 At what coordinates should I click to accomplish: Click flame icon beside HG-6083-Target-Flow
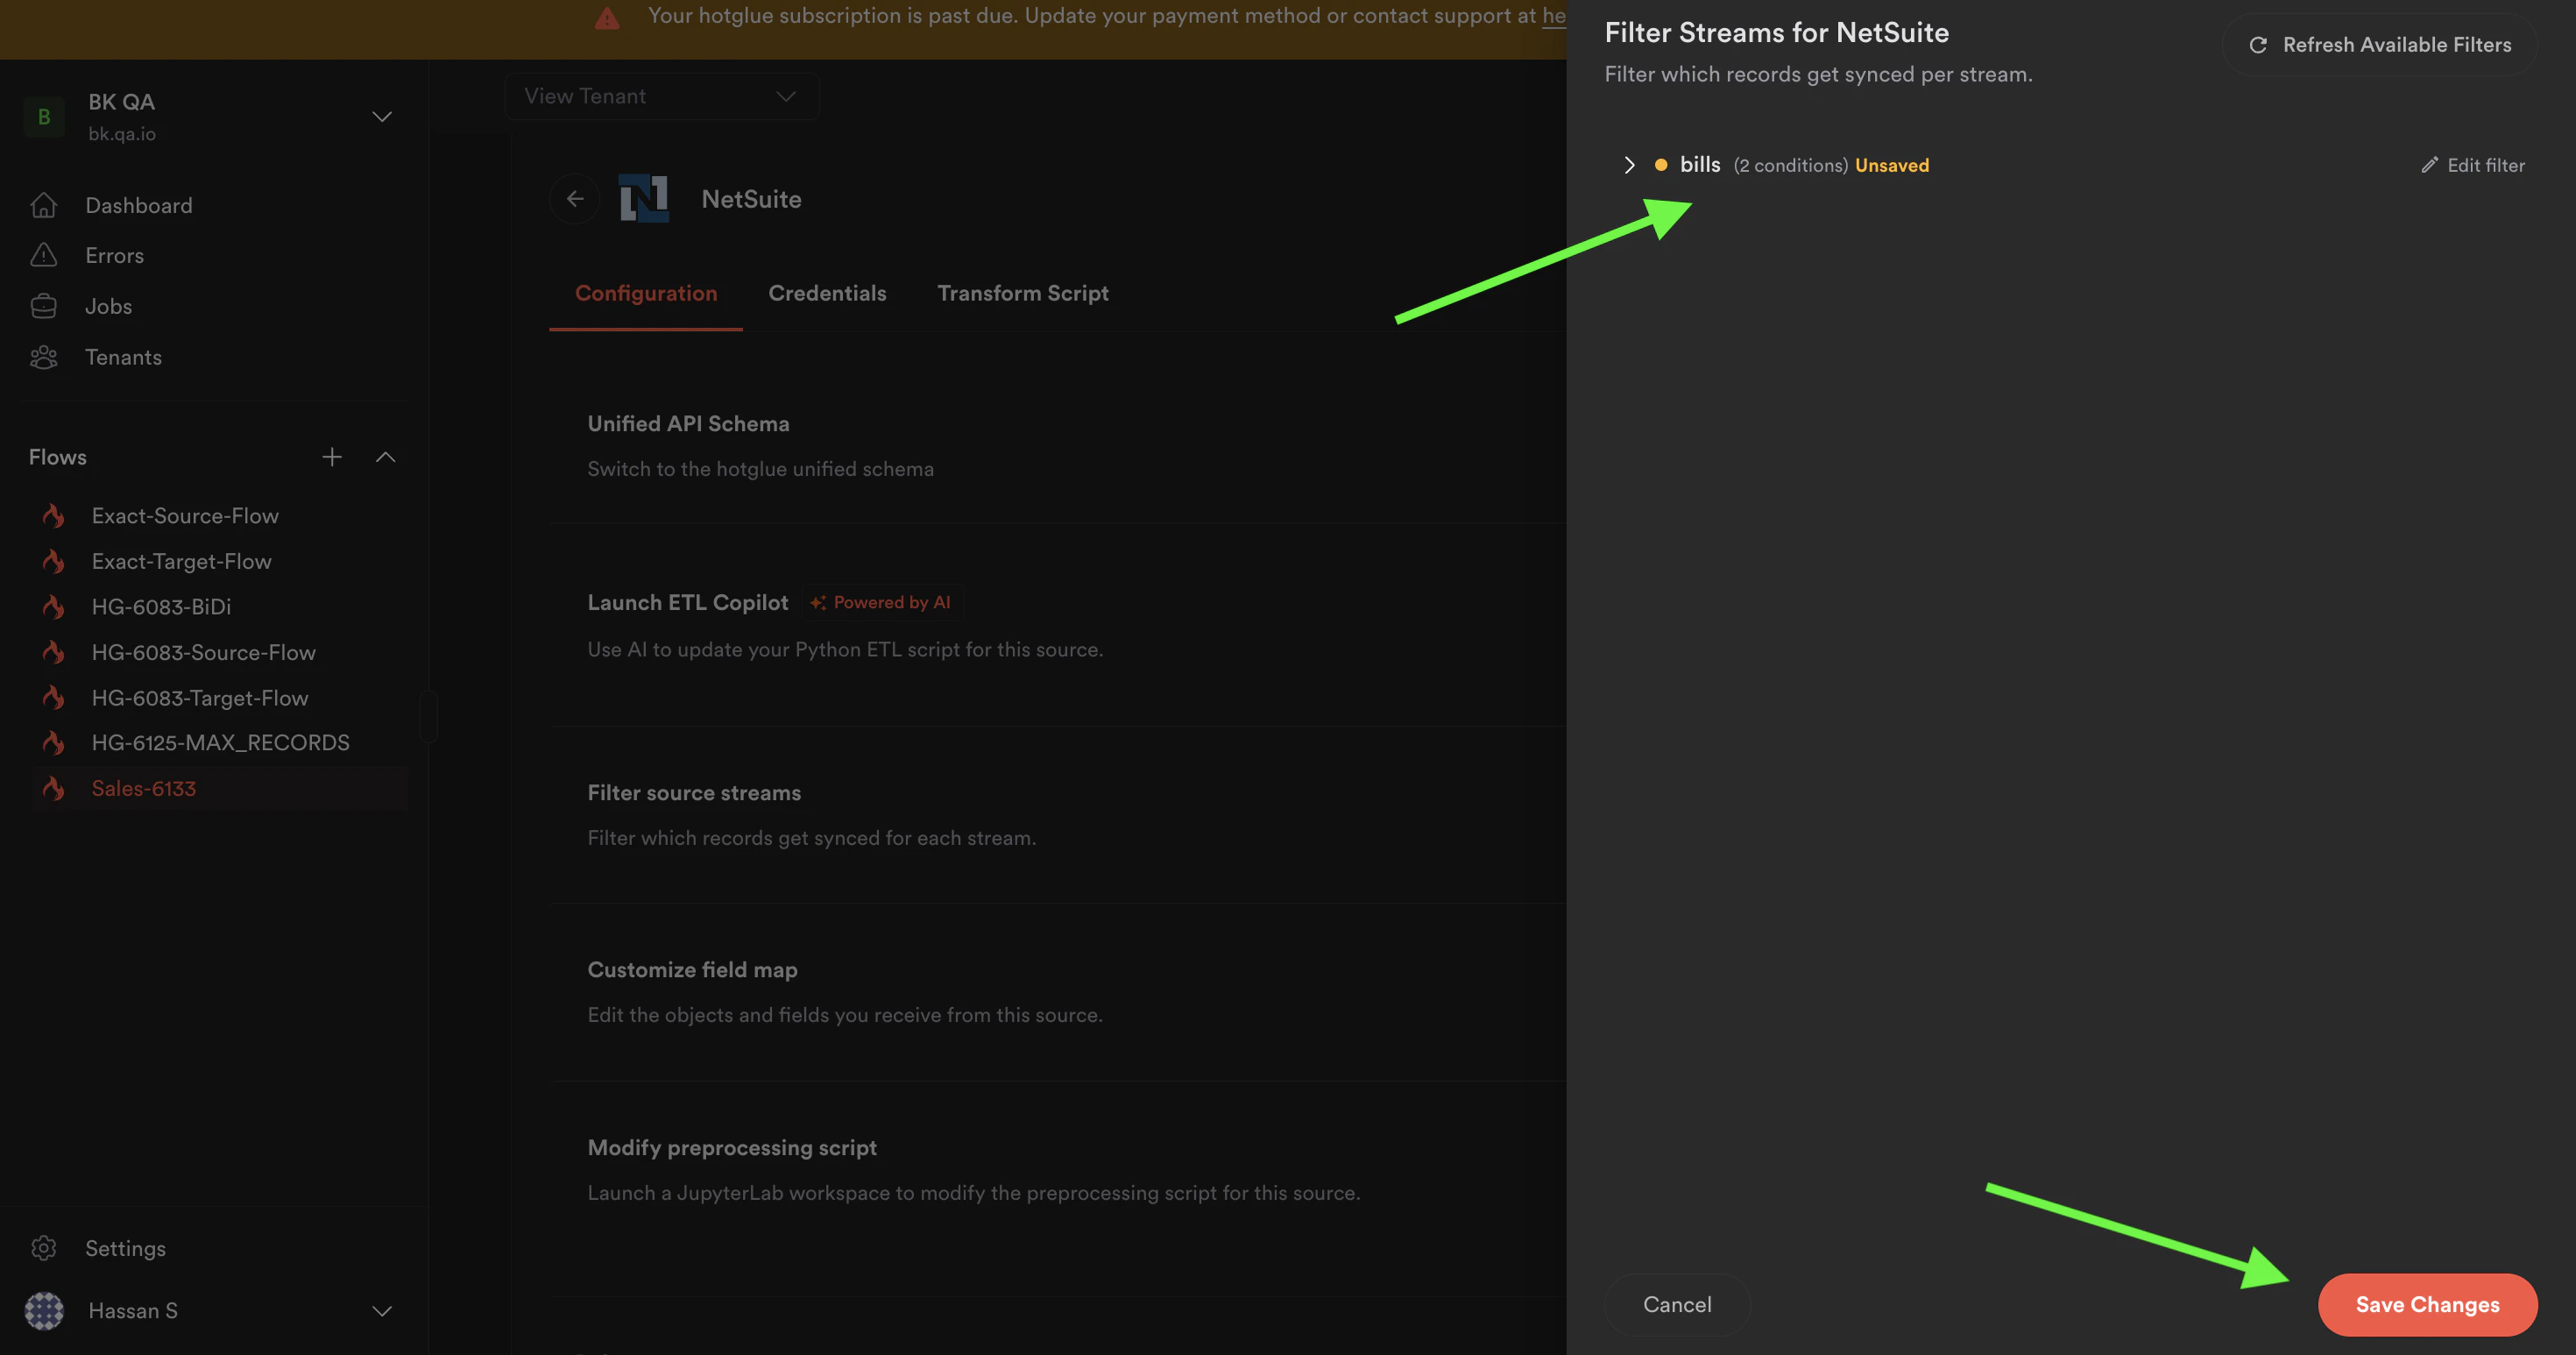pyautogui.click(x=53, y=698)
